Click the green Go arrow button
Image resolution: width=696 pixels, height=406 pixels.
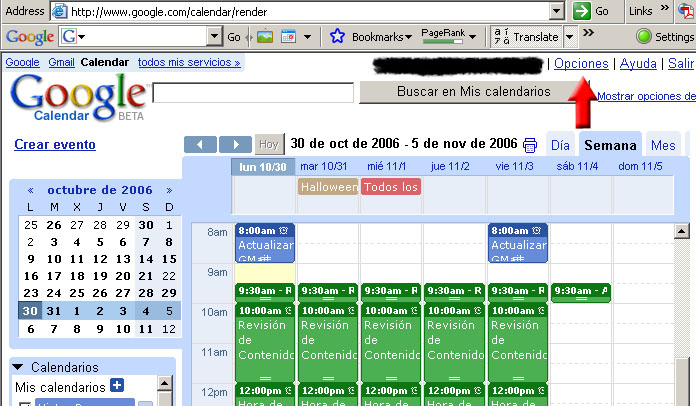[x=582, y=11]
